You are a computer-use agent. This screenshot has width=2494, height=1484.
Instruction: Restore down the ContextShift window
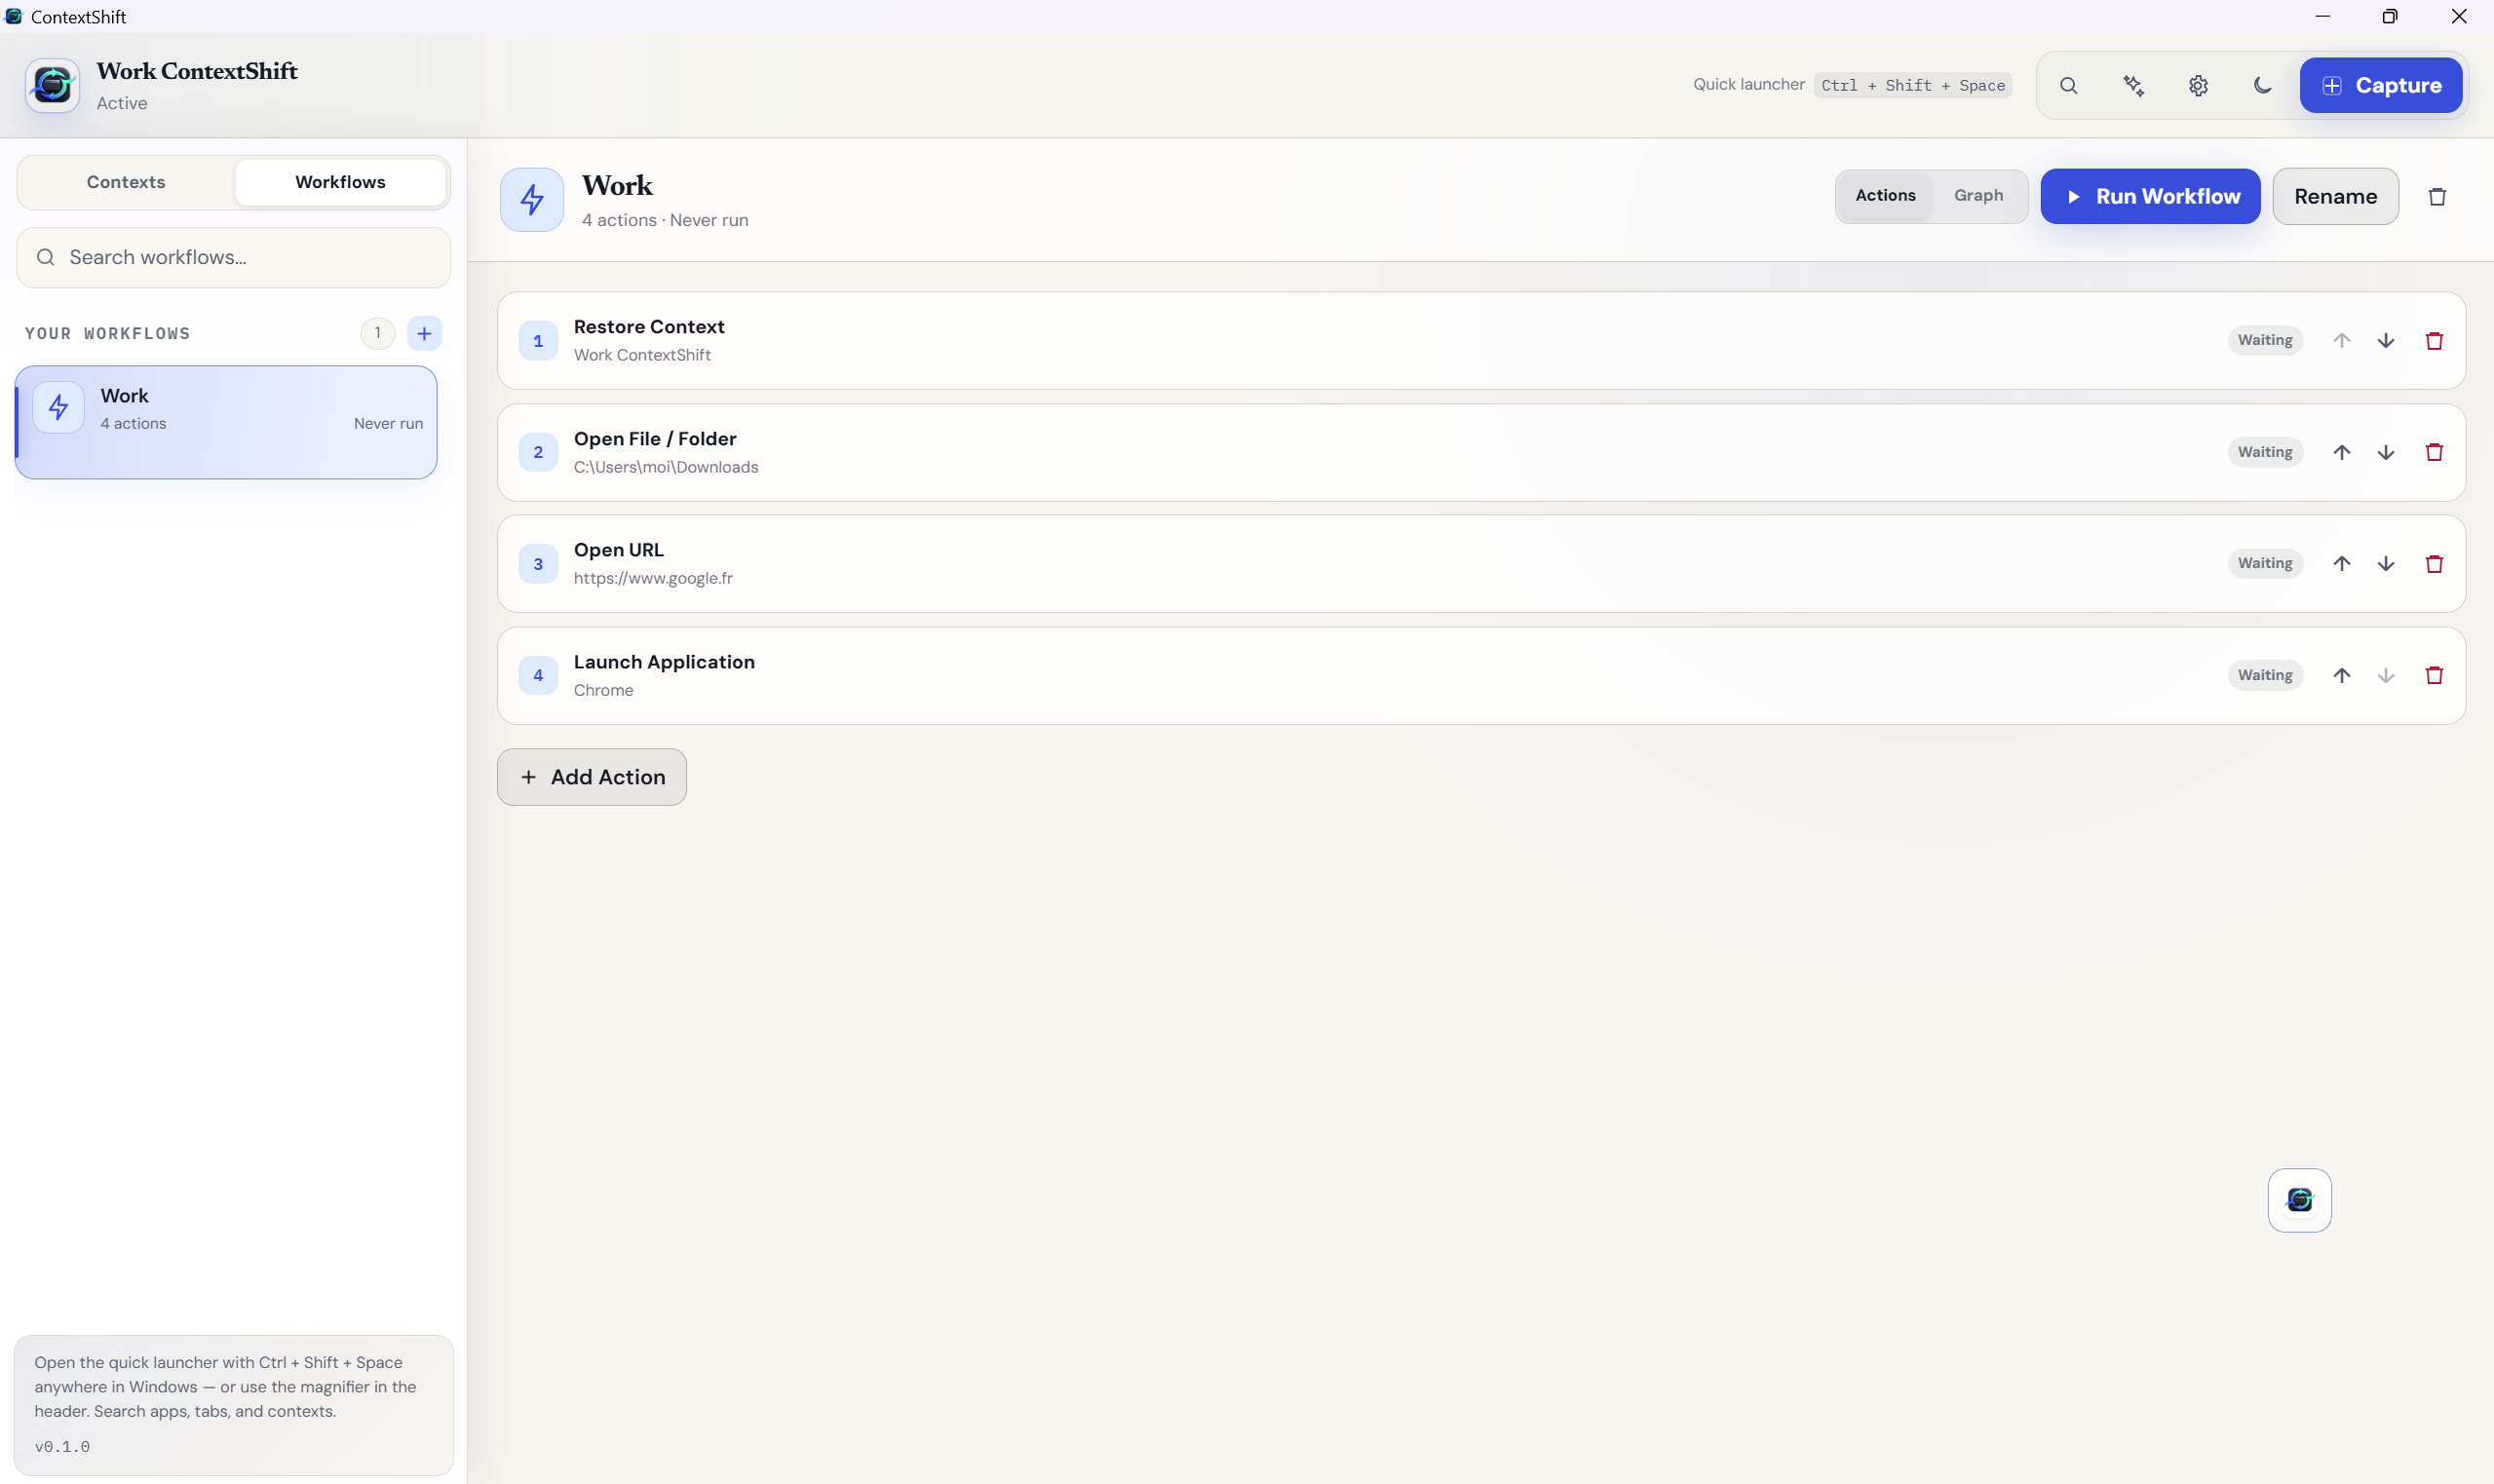2389,16
